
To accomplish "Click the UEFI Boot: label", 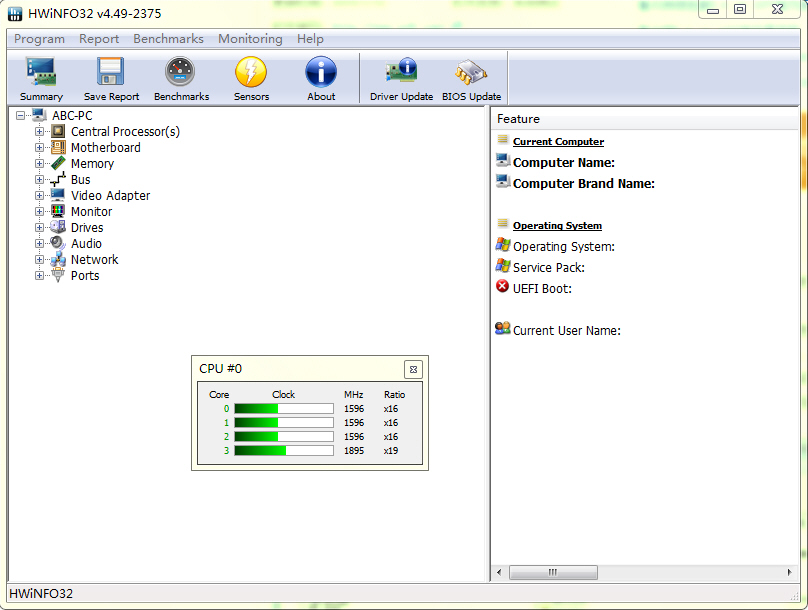I will coord(542,289).
